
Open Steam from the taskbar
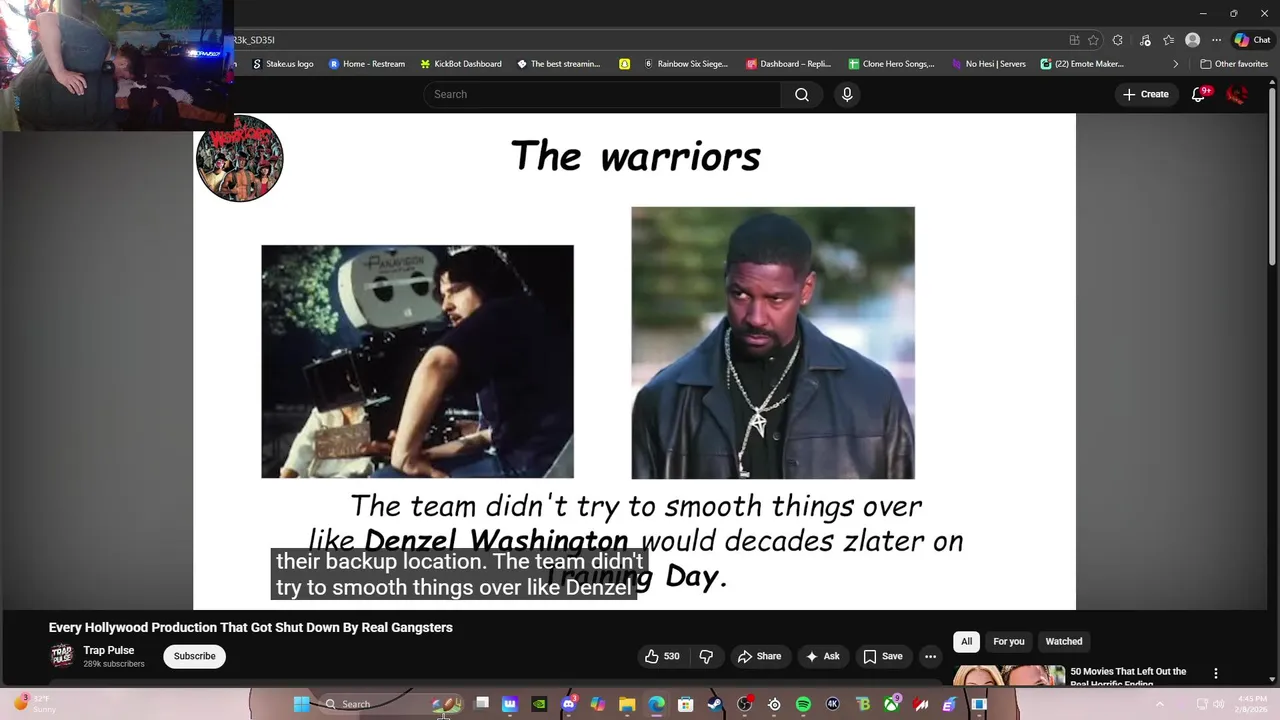pyautogui.click(x=715, y=704)
